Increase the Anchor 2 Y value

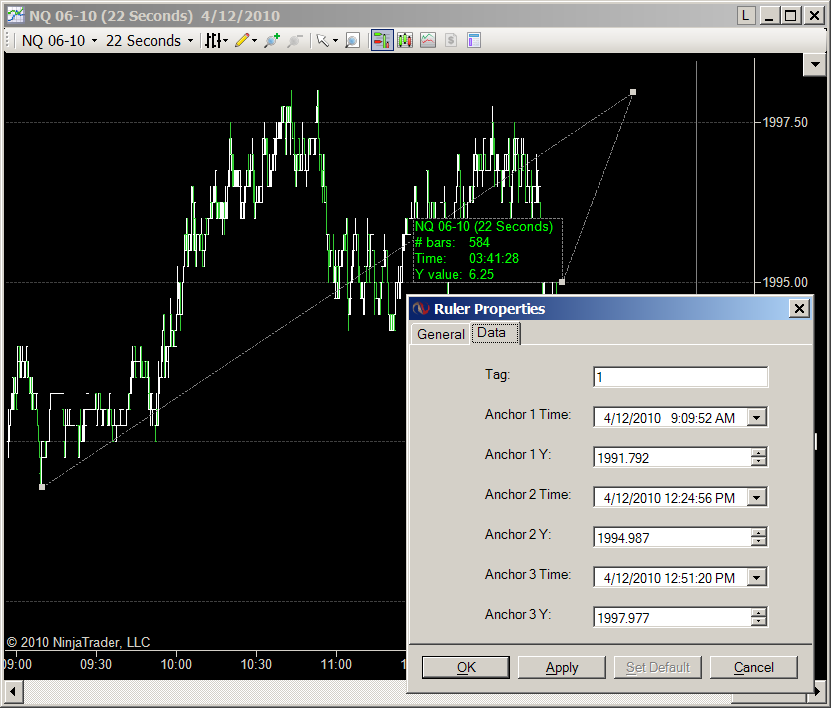(759, 533)
